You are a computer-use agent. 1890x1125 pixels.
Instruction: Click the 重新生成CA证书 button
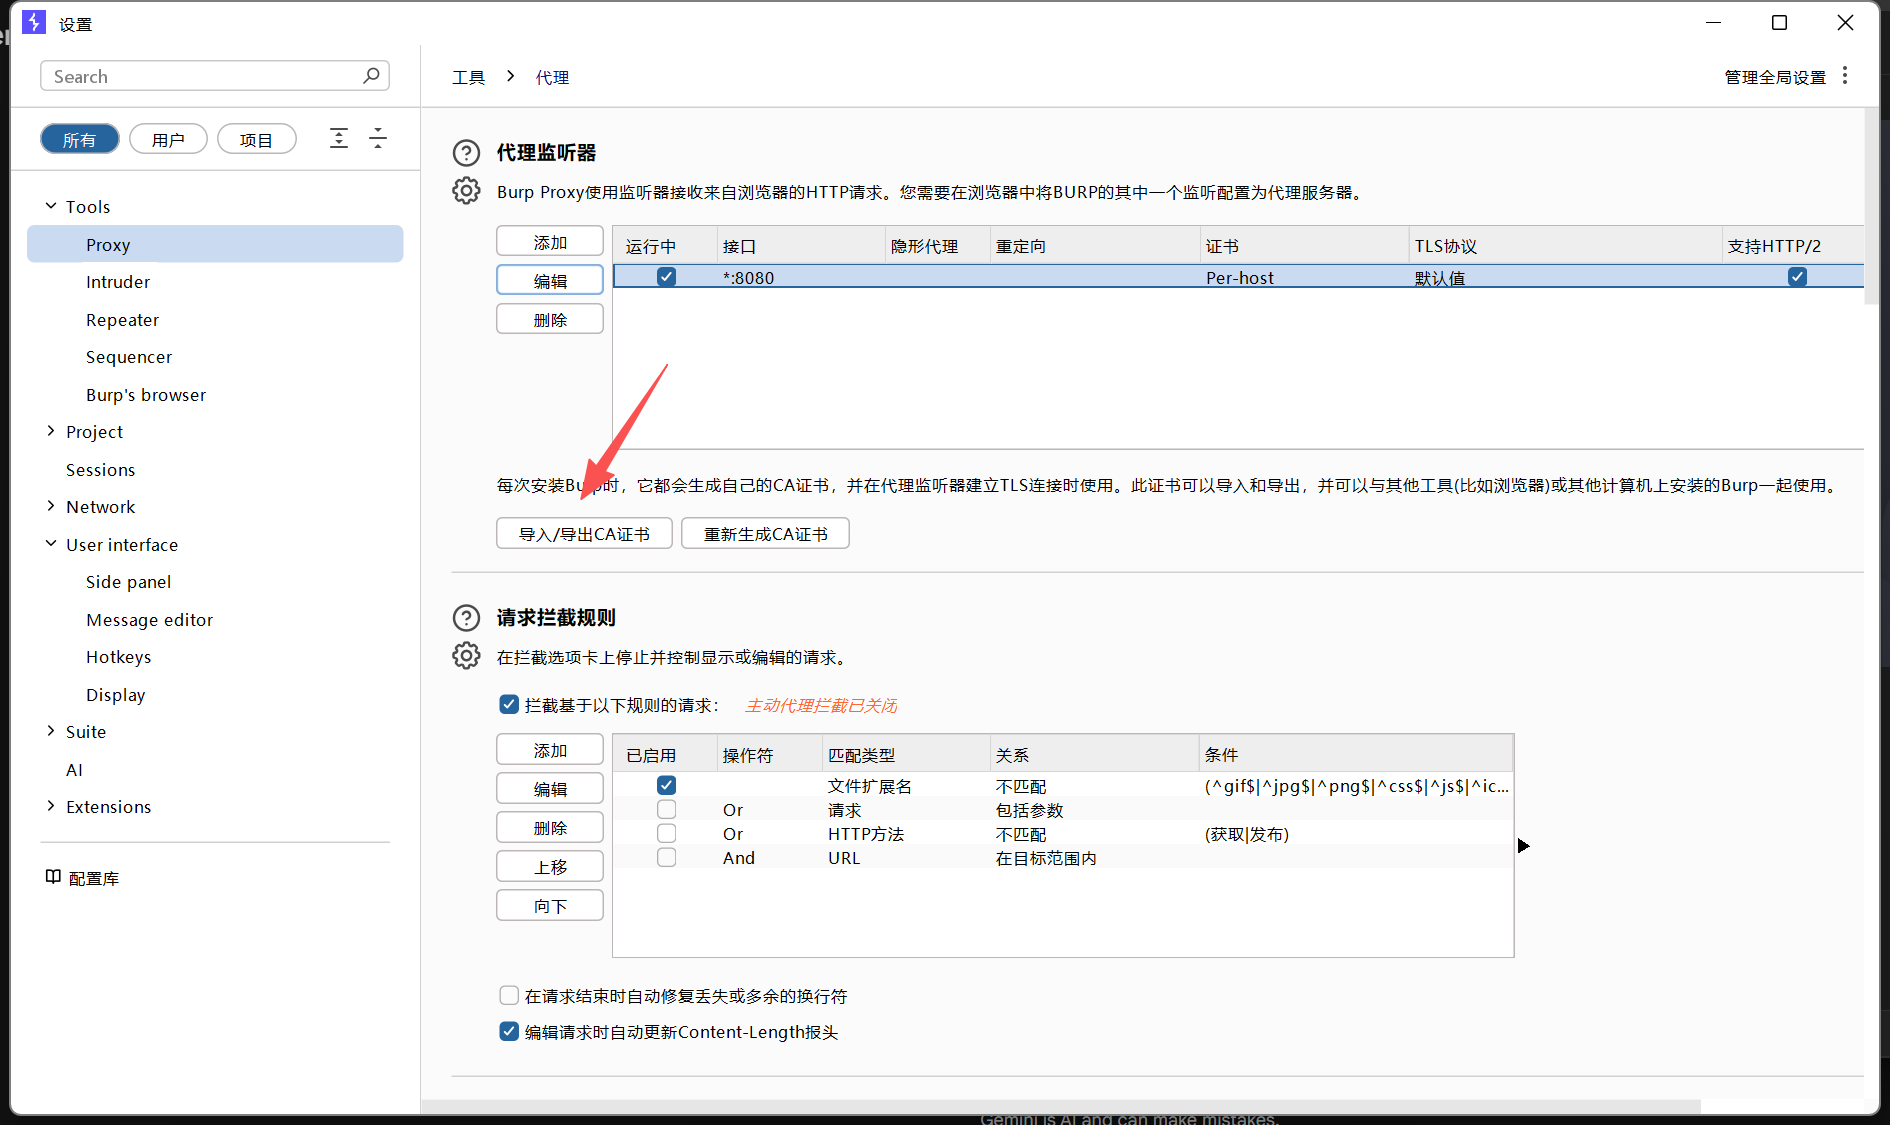765,534
